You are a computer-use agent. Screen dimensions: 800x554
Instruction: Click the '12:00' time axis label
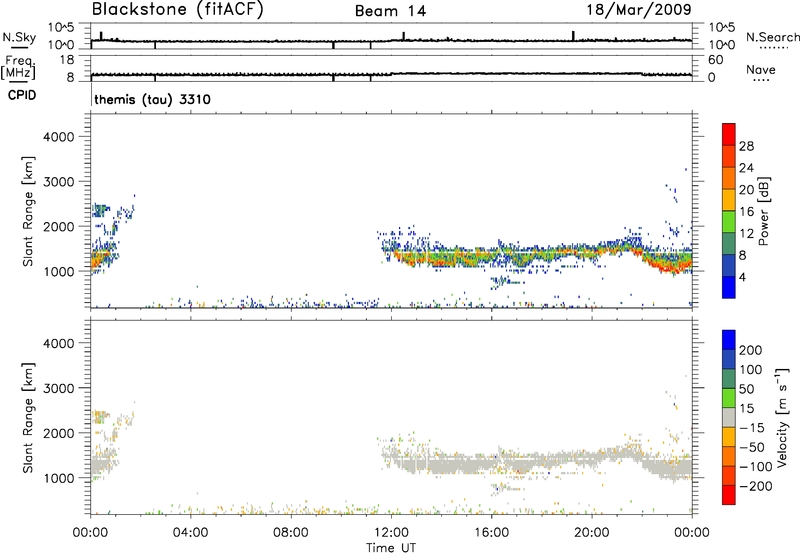391,533
